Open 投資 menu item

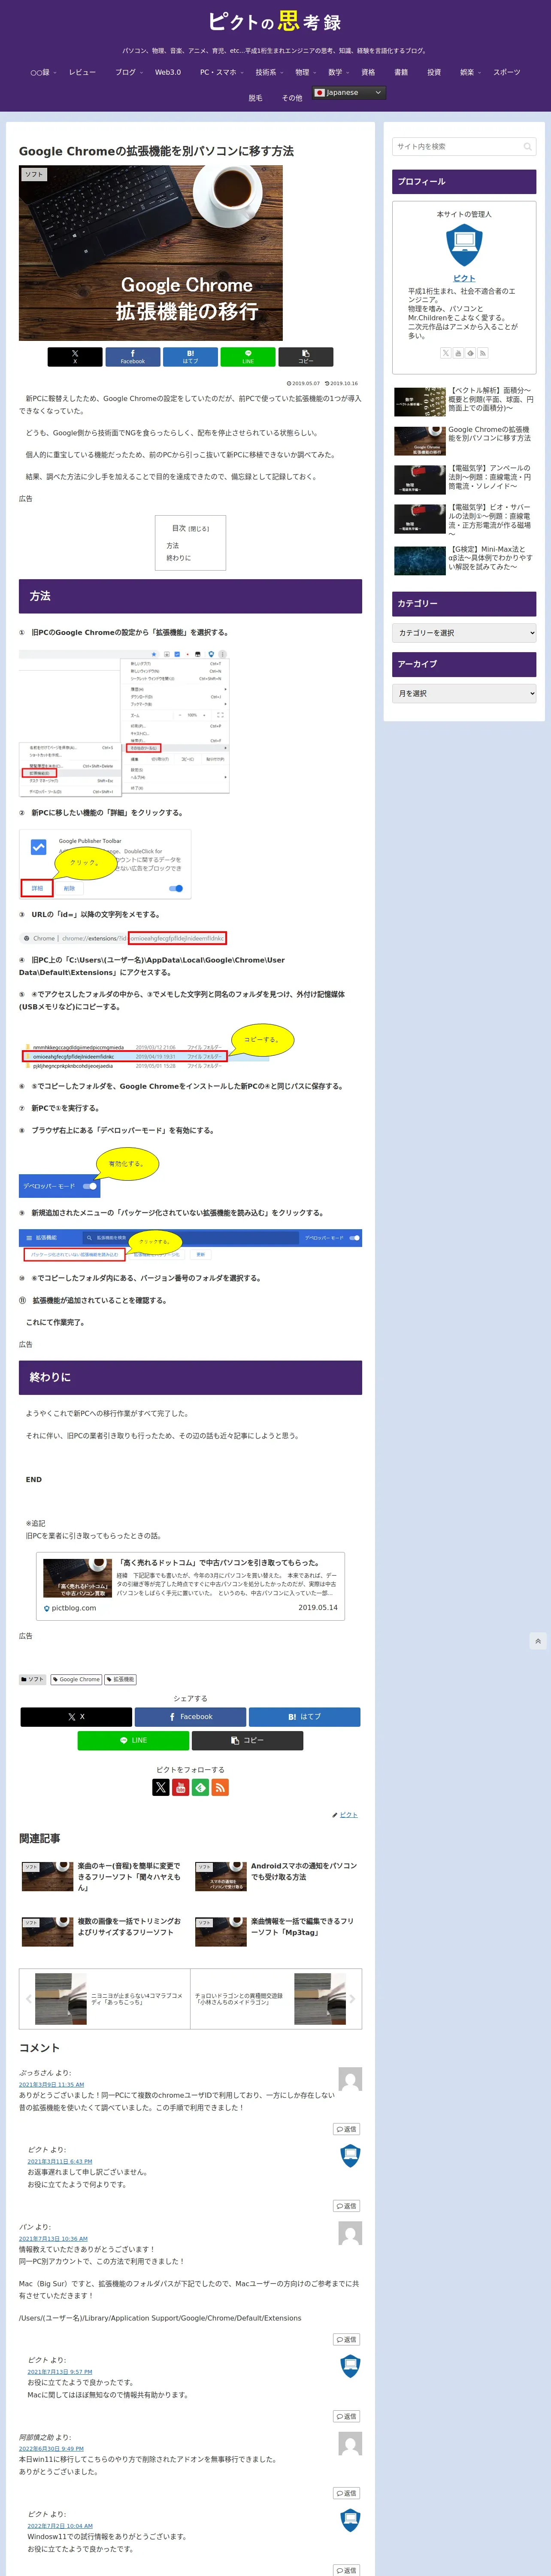coord(434,72)
